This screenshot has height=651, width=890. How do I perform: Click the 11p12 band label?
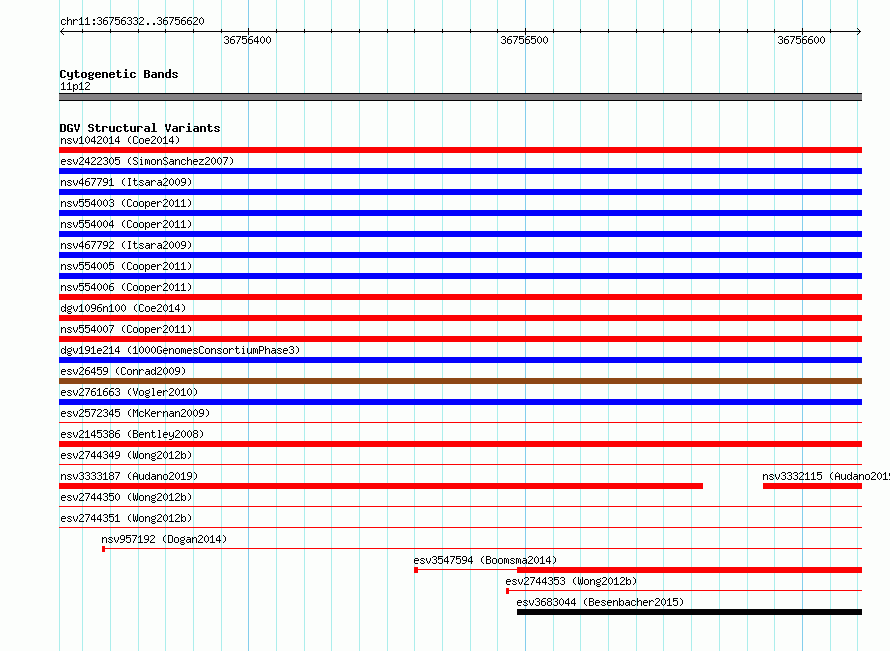coord(75,86)
